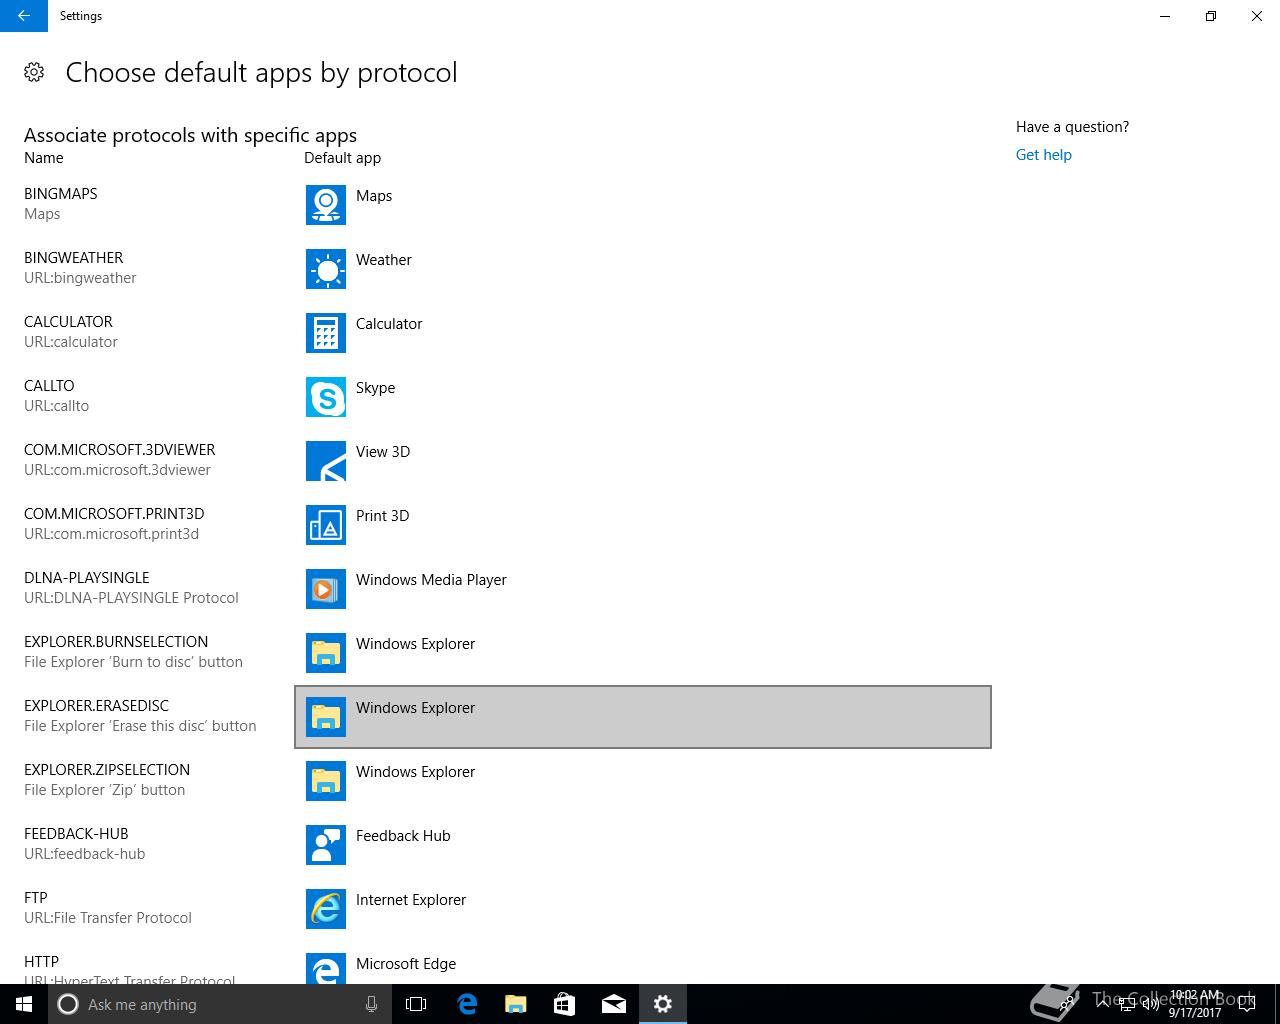Viewport: 1280px width, 1024px height.
Task: Click the Calculator app icon
Action: pyautogui.click(x=326, y=333)
